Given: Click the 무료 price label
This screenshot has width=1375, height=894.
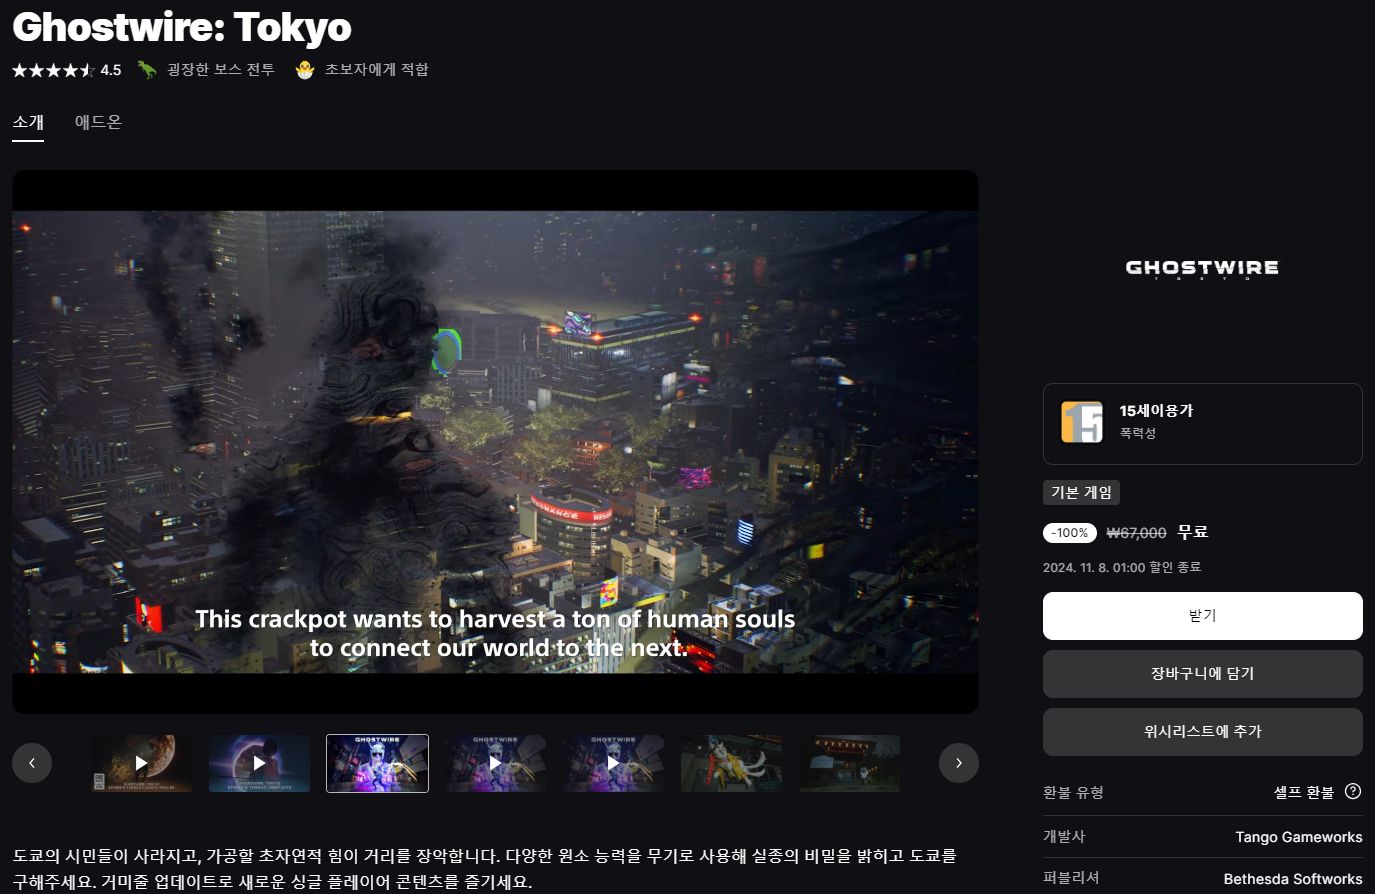Looking at the screenshot, I should click(1192, 532).
